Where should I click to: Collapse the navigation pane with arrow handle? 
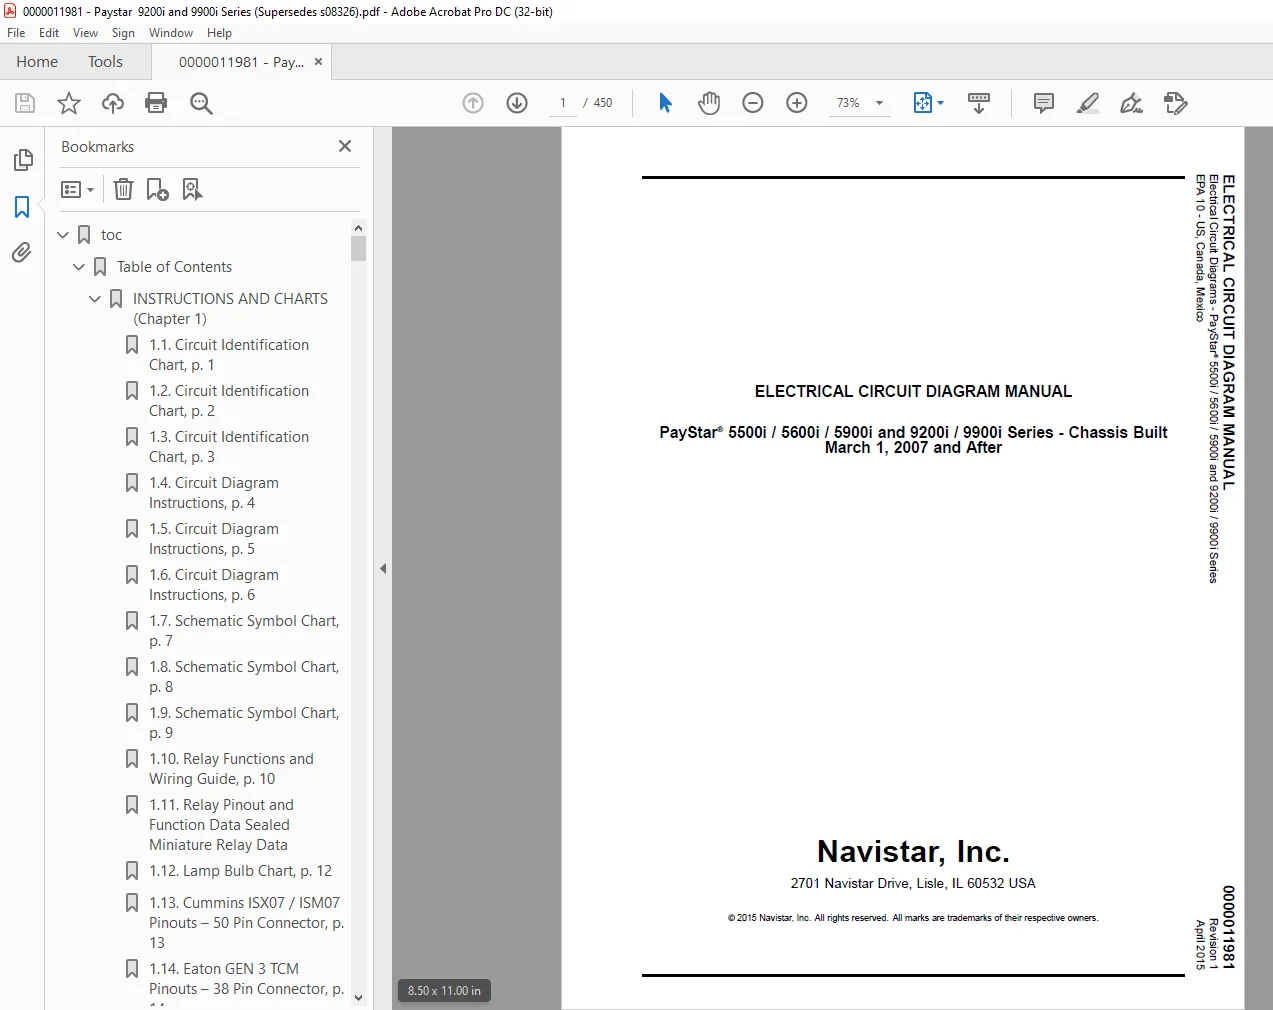coord(383,568)
